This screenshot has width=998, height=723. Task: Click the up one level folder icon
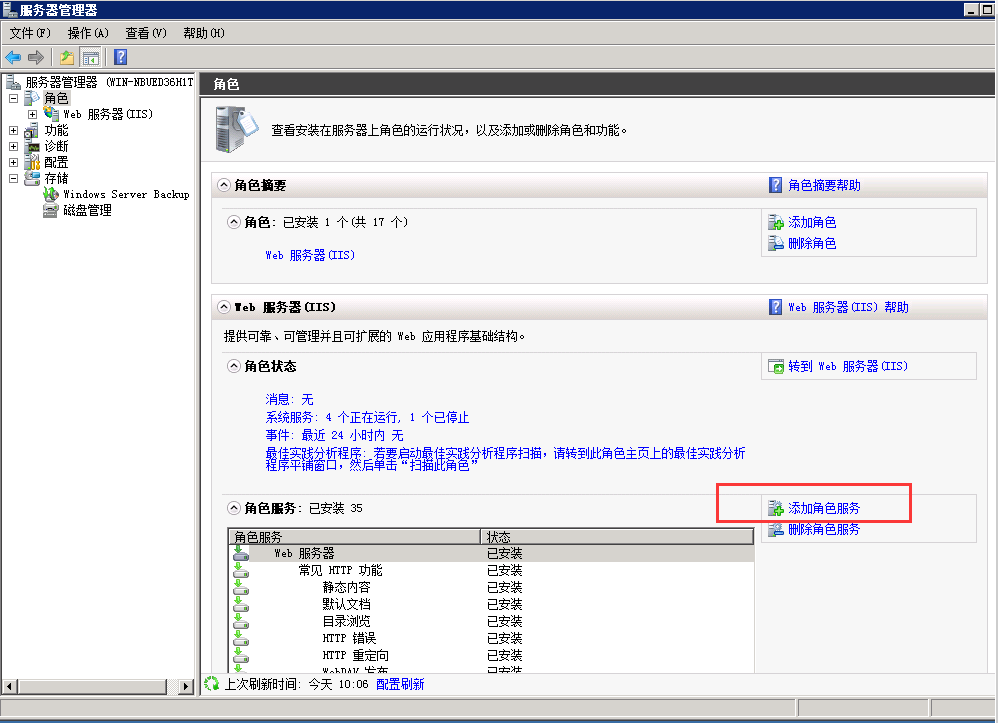(x=67, y=57)
